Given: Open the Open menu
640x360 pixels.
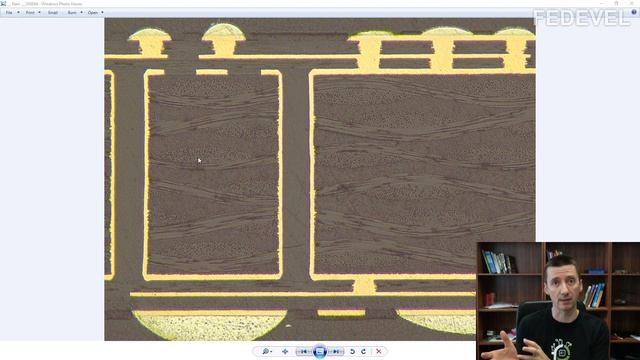Looking at the screenshot, I should [93, 13].
